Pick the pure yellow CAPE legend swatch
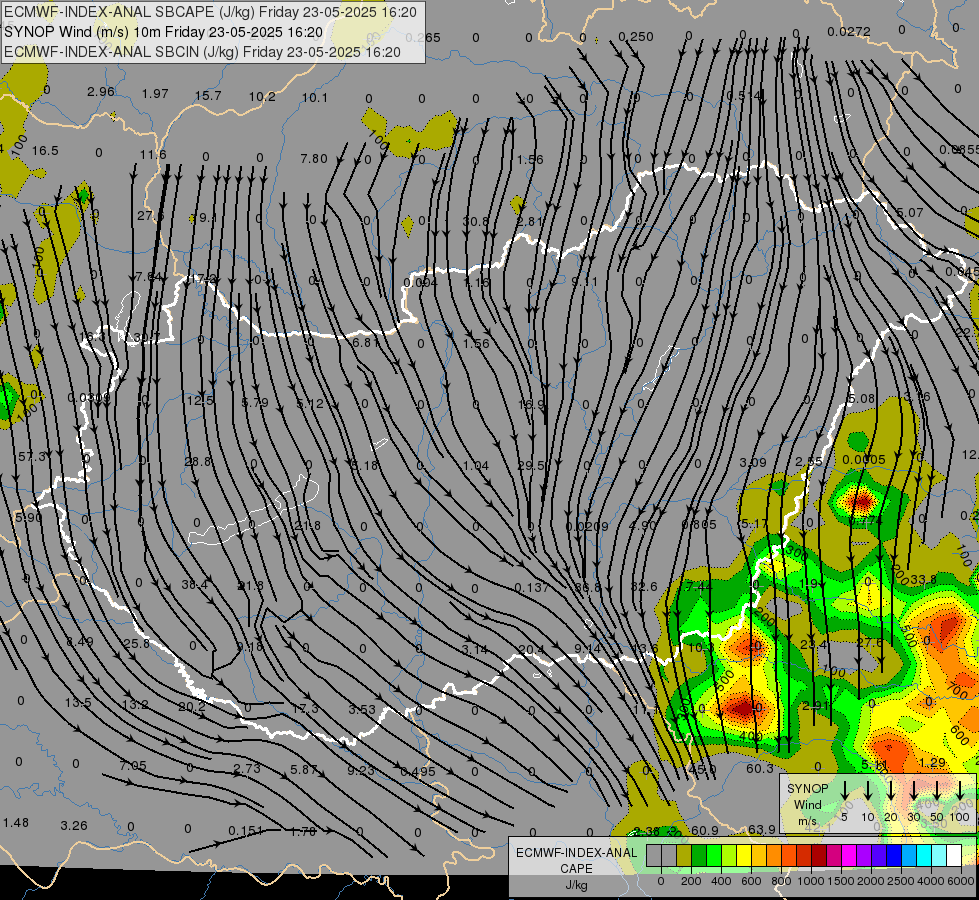 [x=744, y=855]
